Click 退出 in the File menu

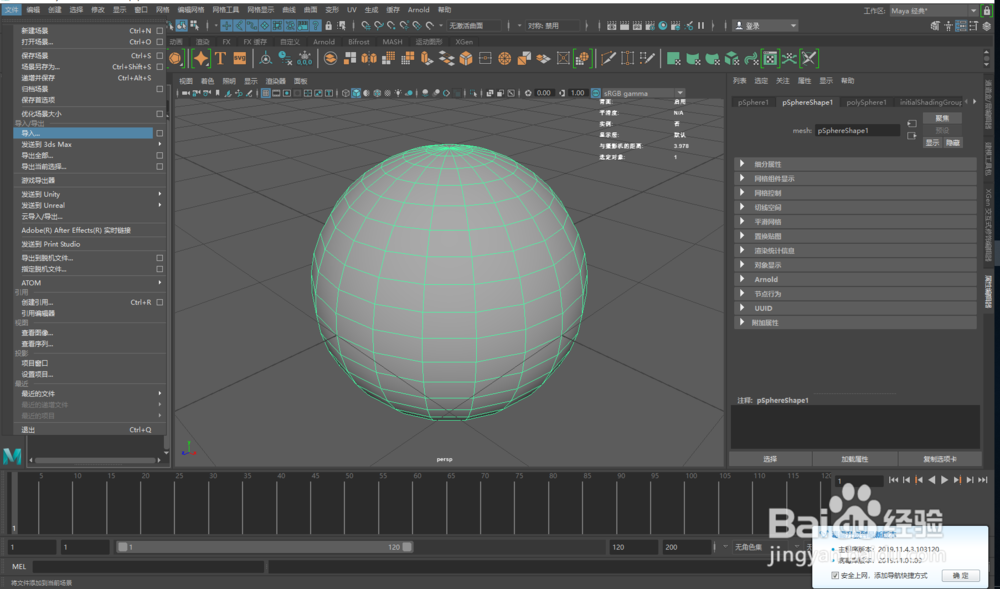[x=89, y=430]
